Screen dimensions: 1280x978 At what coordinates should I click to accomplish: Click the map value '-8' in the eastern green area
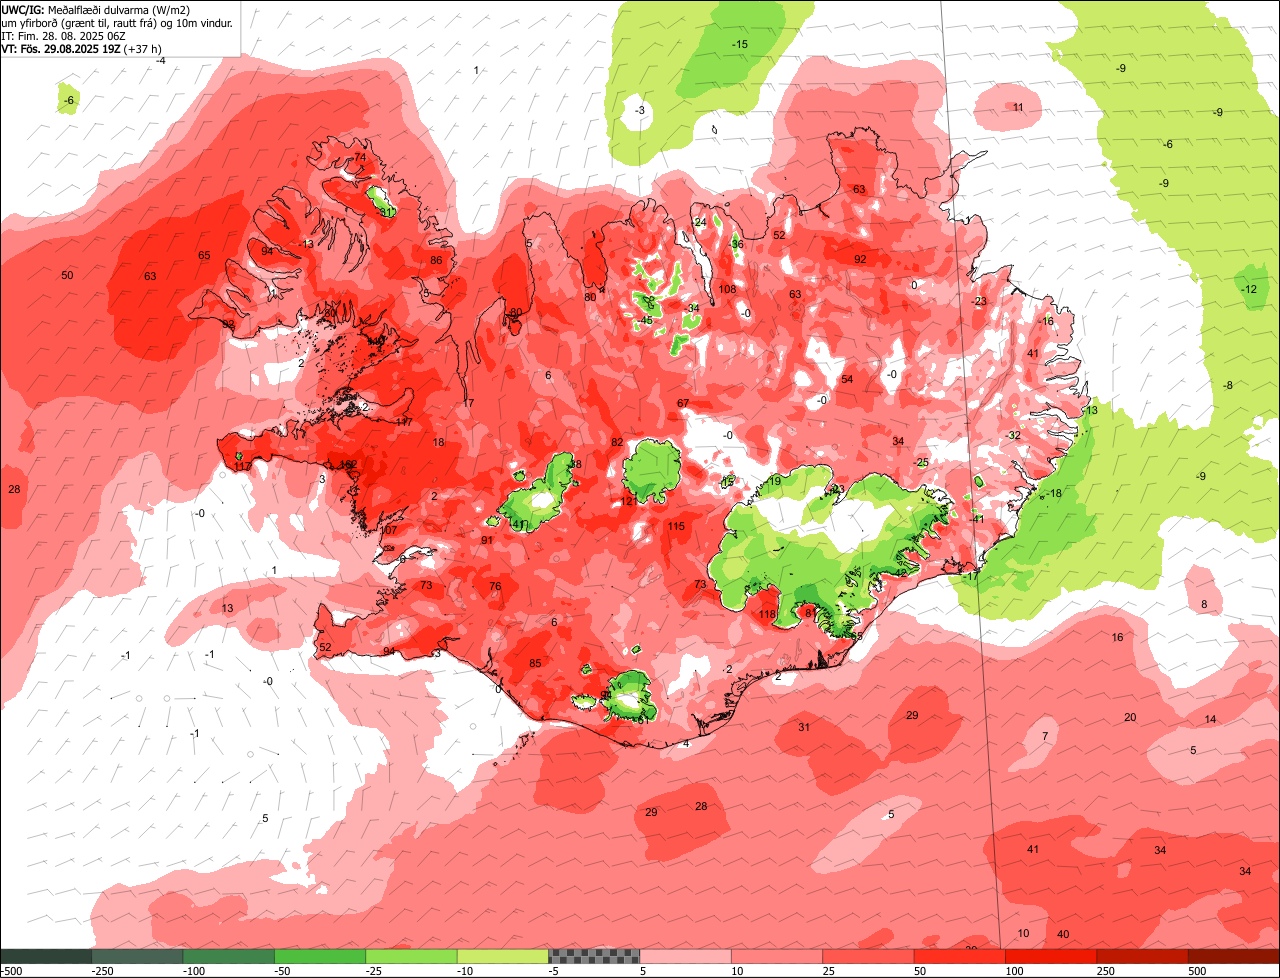click(1228, 385)
